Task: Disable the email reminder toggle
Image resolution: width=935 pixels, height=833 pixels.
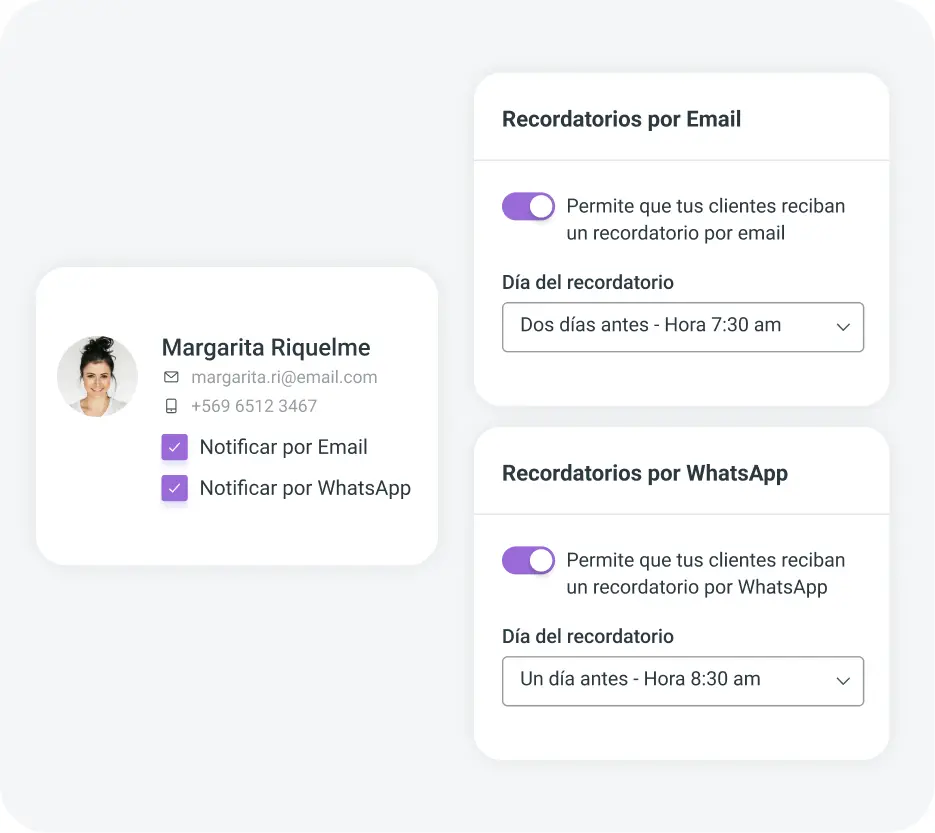Action: [x=528, y=206]
